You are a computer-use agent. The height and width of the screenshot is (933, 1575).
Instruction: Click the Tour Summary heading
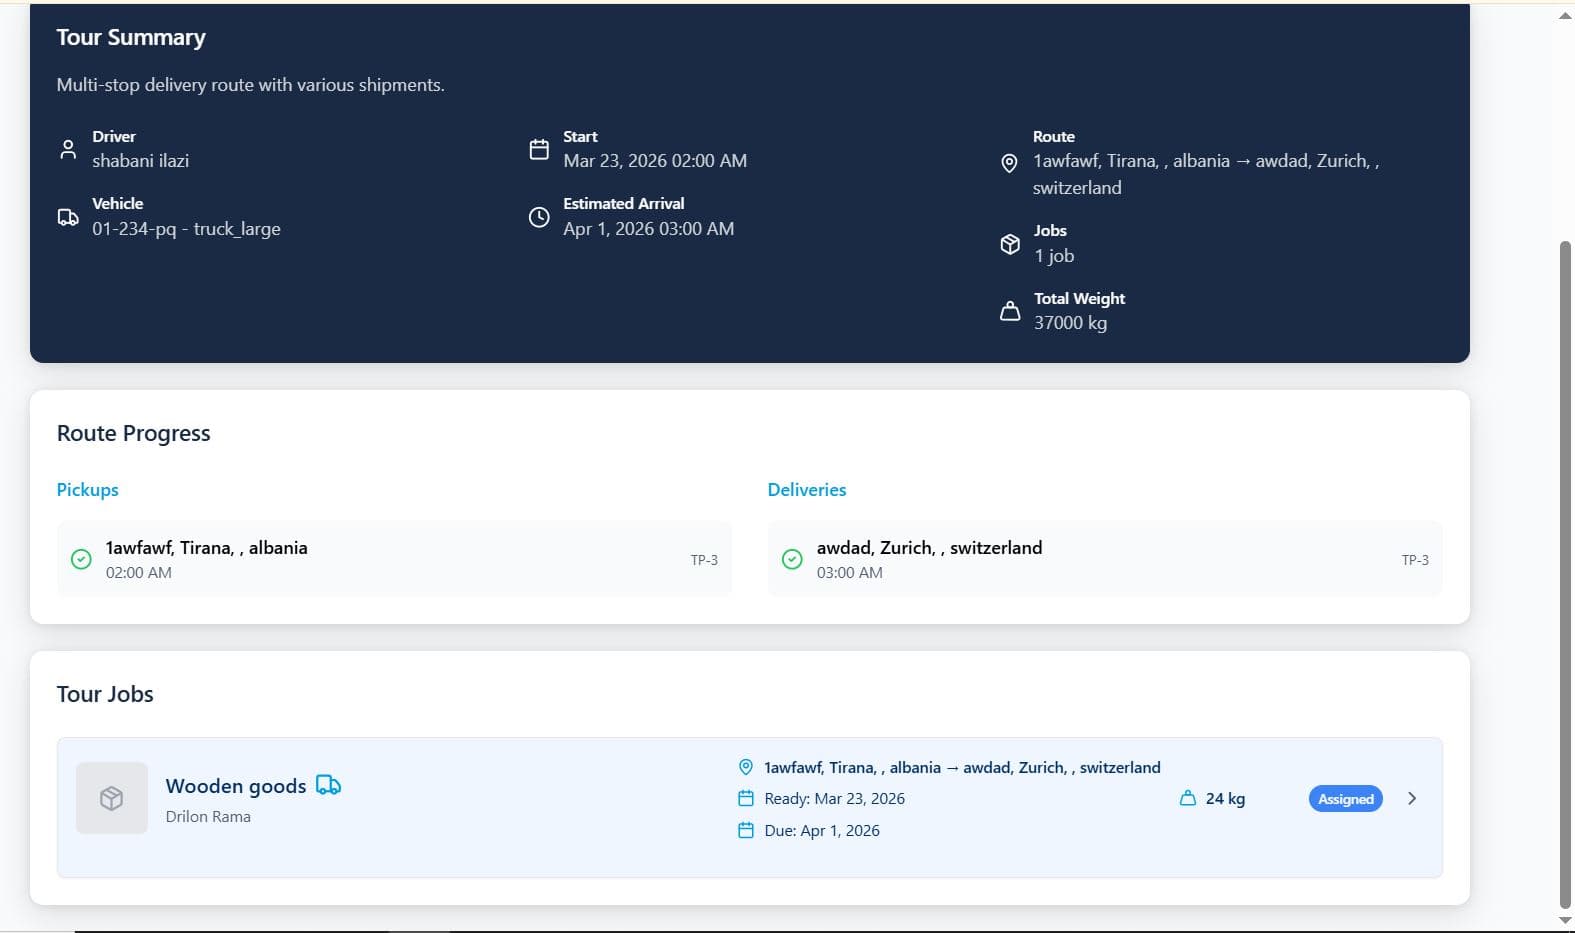coord(131,37)
